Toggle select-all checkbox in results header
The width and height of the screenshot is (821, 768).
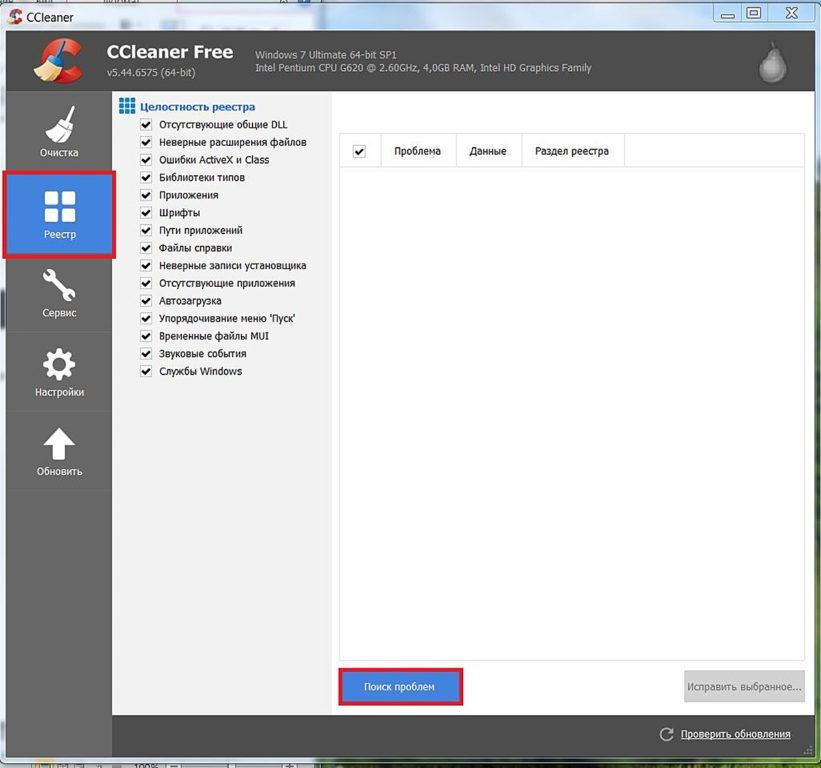click(359, 151)
